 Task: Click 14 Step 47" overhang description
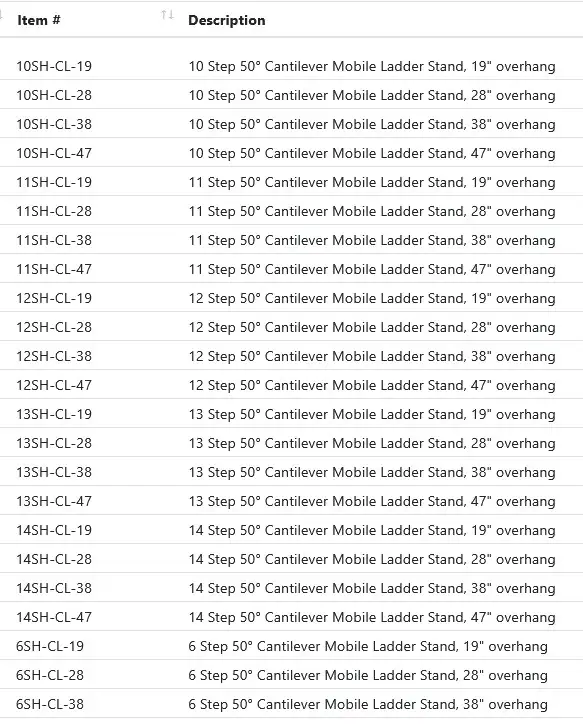tap(372, 617)
